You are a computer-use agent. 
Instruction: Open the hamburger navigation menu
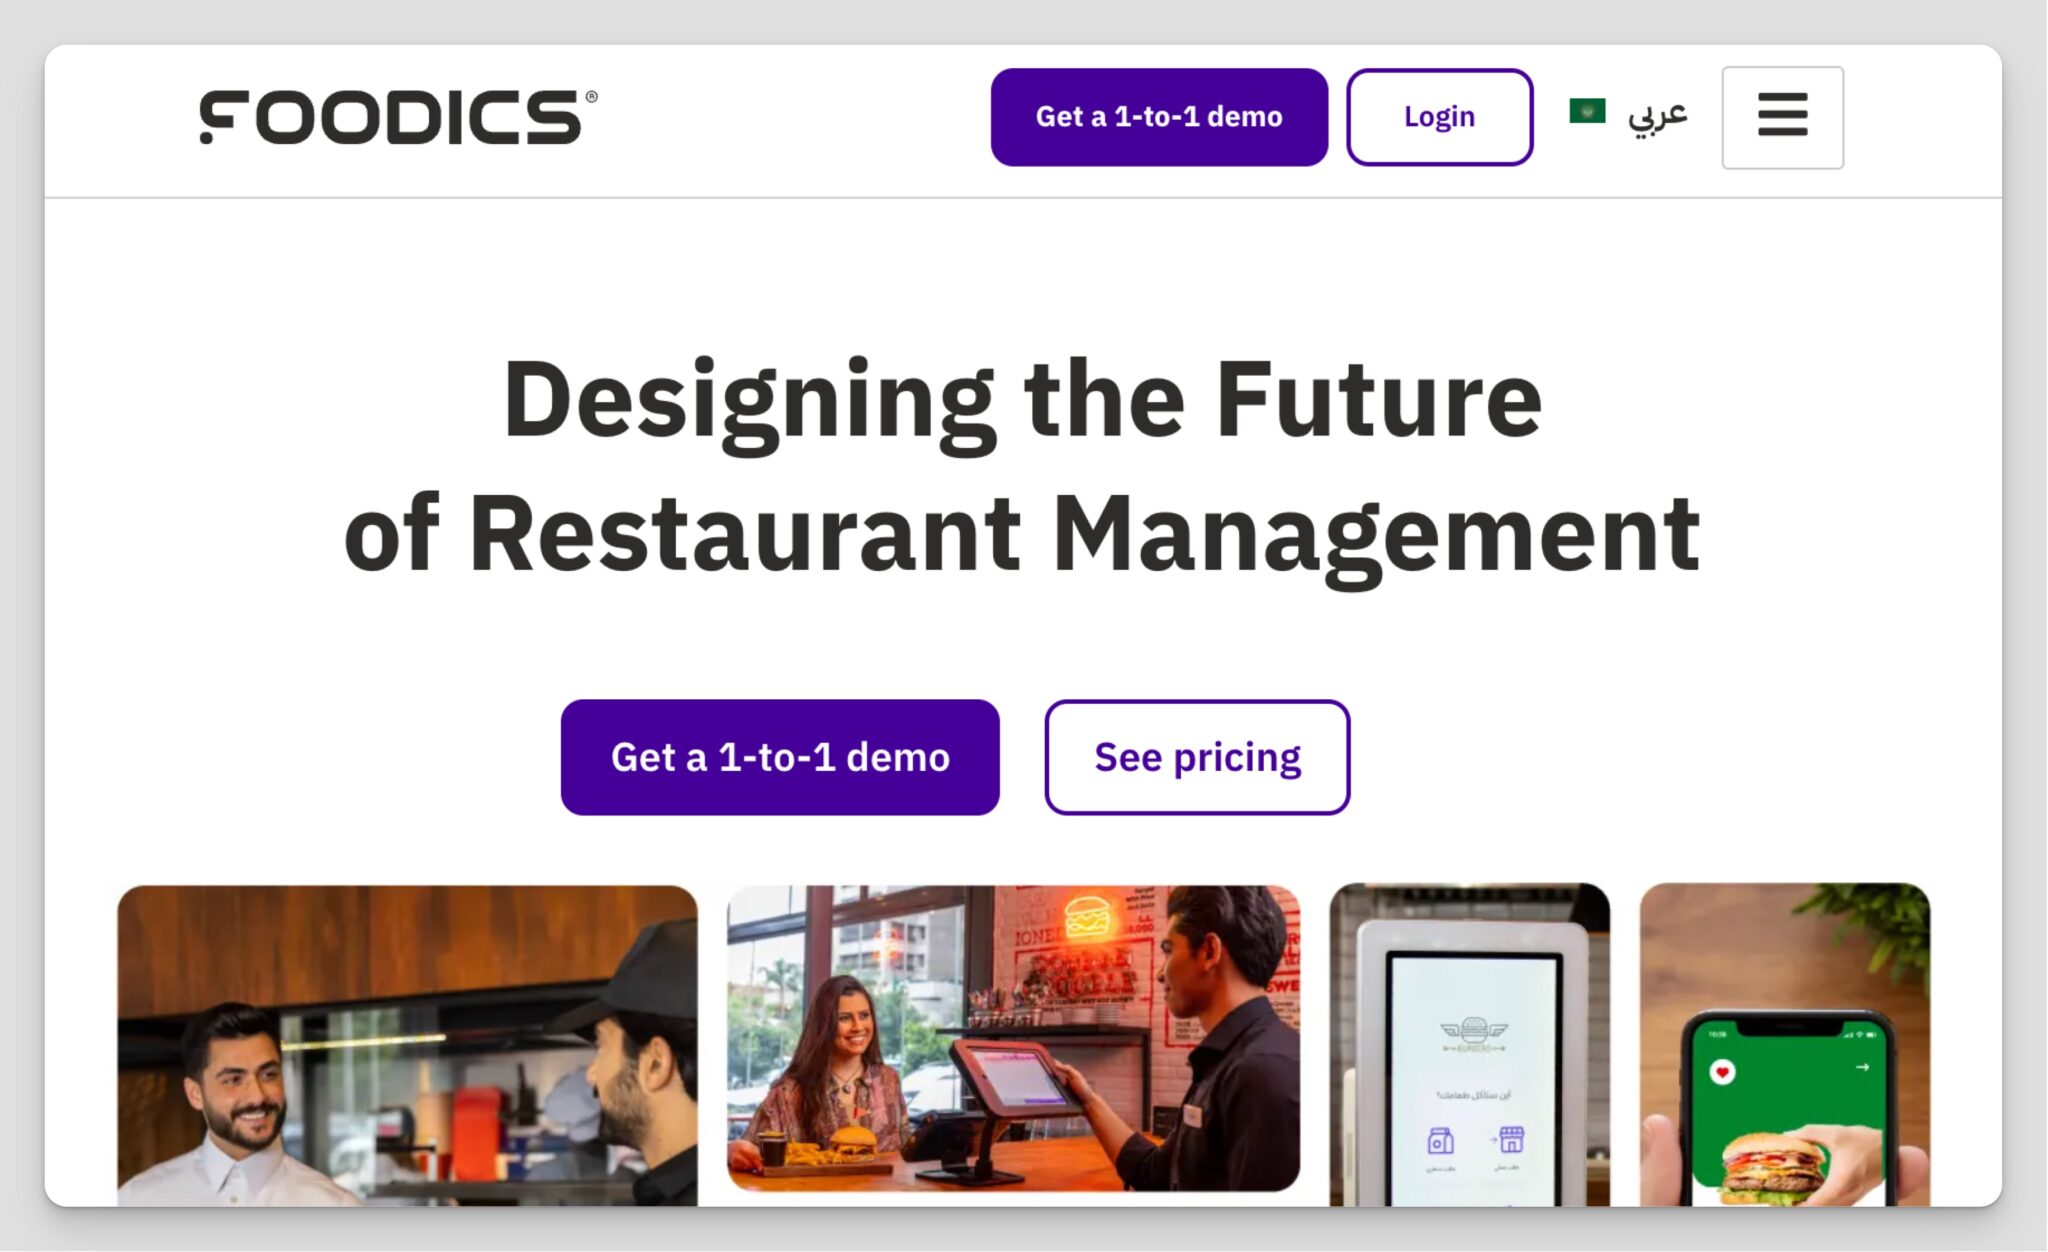click(x=1782, y=117)
